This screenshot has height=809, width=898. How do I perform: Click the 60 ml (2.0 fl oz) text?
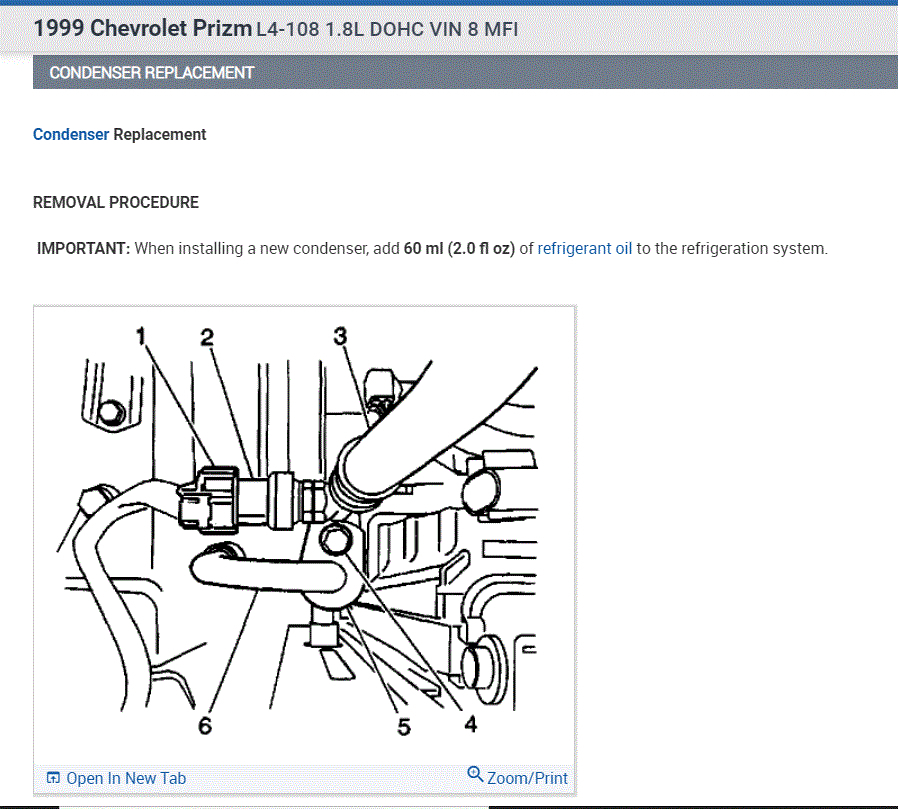[x=459, y=248]
